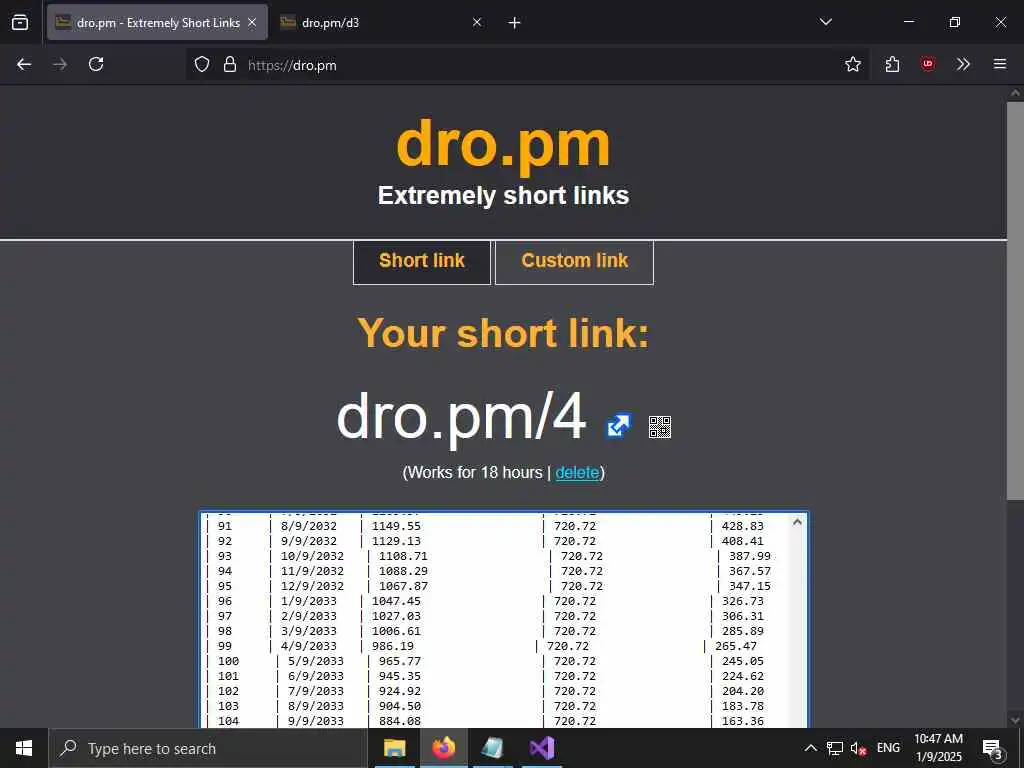Screen dimensions: 1024x768
Task: Click the date 9/9/2032 in row 92
Action: (309, 541)
